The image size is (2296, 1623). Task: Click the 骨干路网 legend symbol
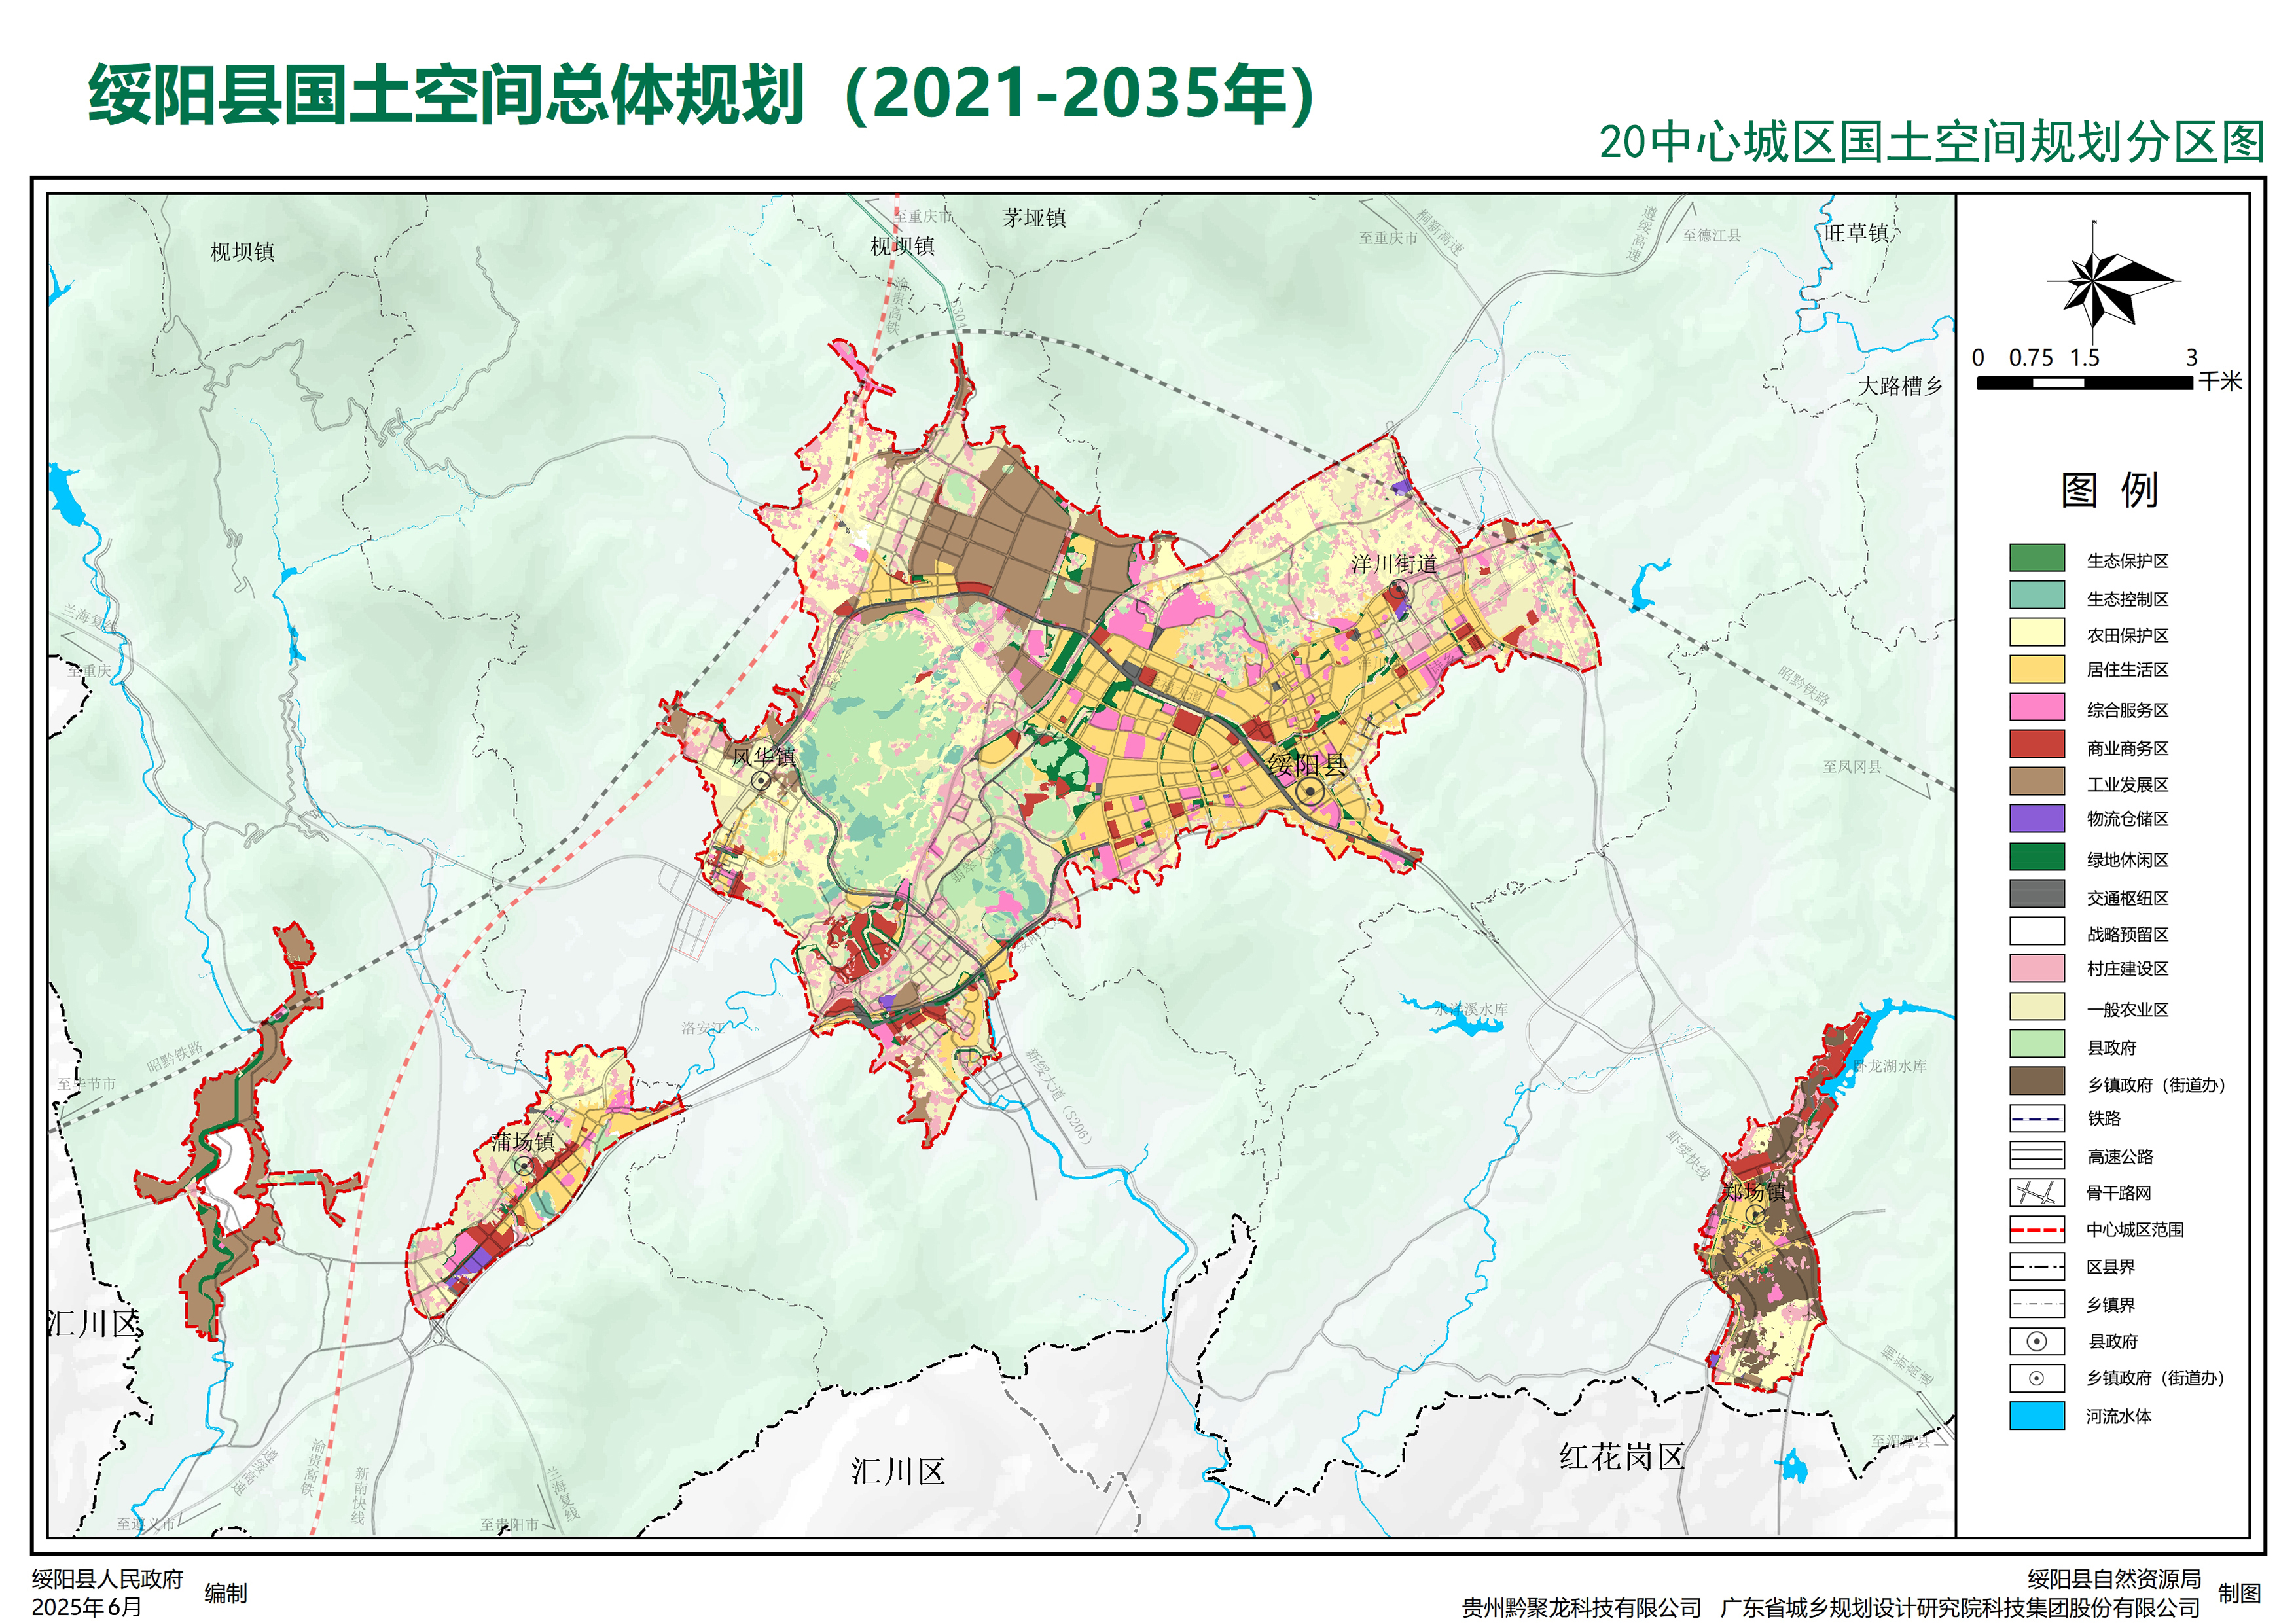2036,1192
